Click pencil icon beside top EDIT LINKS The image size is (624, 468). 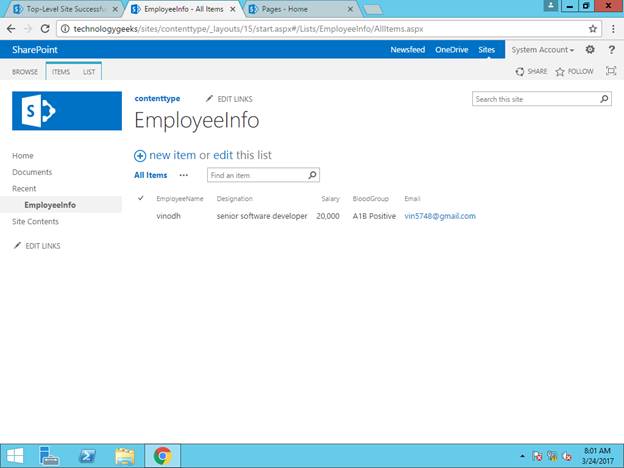click(209, 99)
